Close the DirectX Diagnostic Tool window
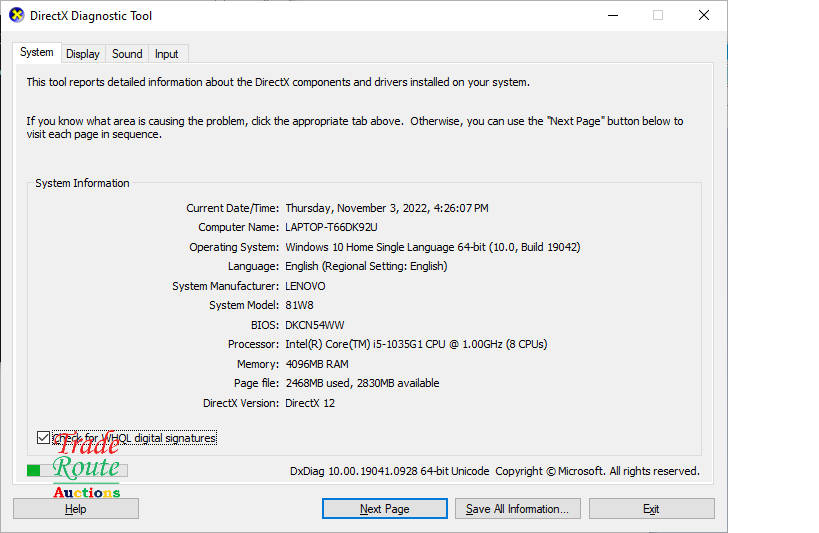The width and height of the screenshot is (819, 533). point(704,15)
